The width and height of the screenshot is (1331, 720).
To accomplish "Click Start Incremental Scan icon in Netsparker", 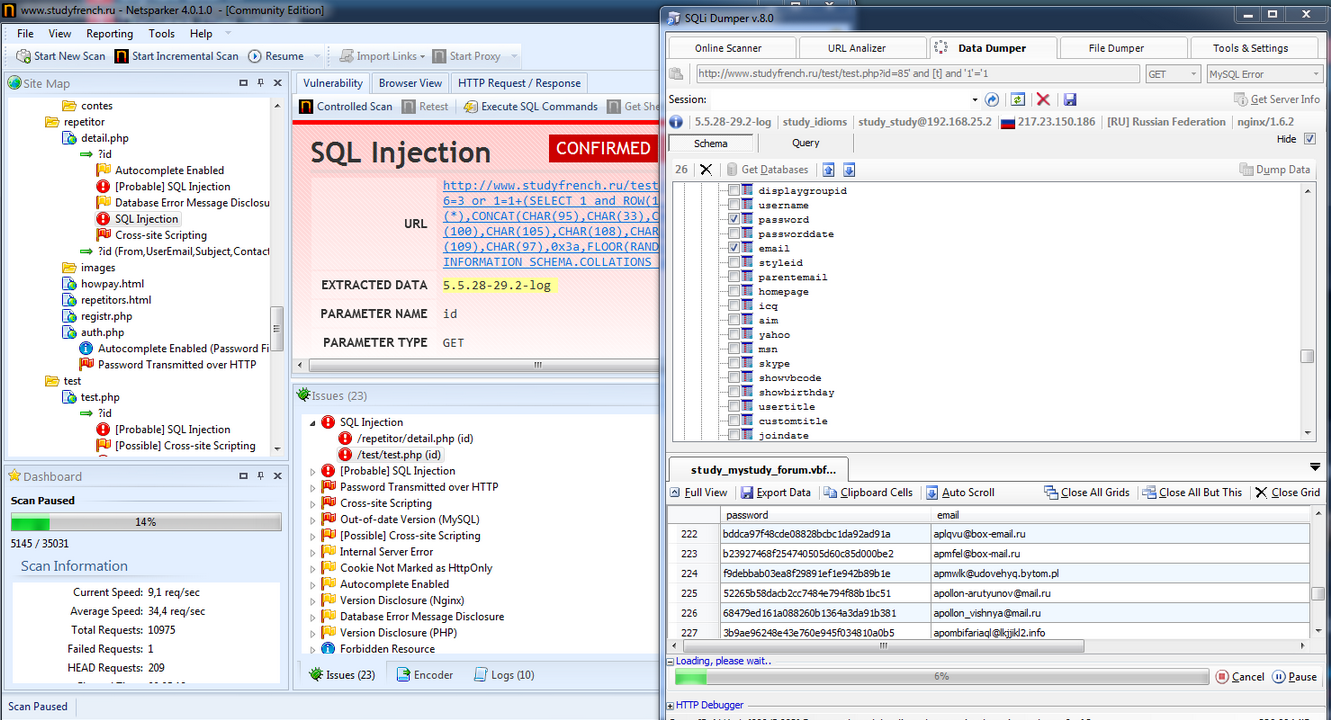I will pyautogui.click(x=121, y=56).
